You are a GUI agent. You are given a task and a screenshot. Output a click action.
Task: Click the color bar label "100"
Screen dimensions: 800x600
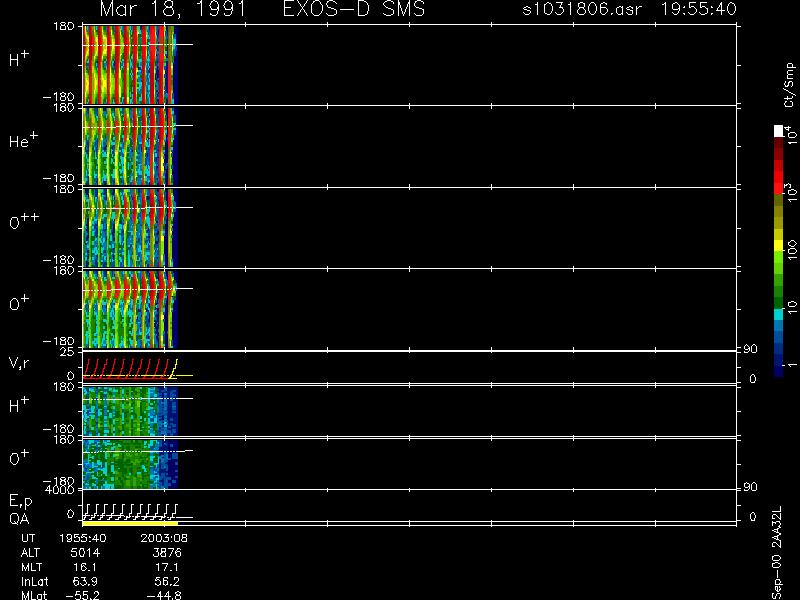click(x=792, y=251)
